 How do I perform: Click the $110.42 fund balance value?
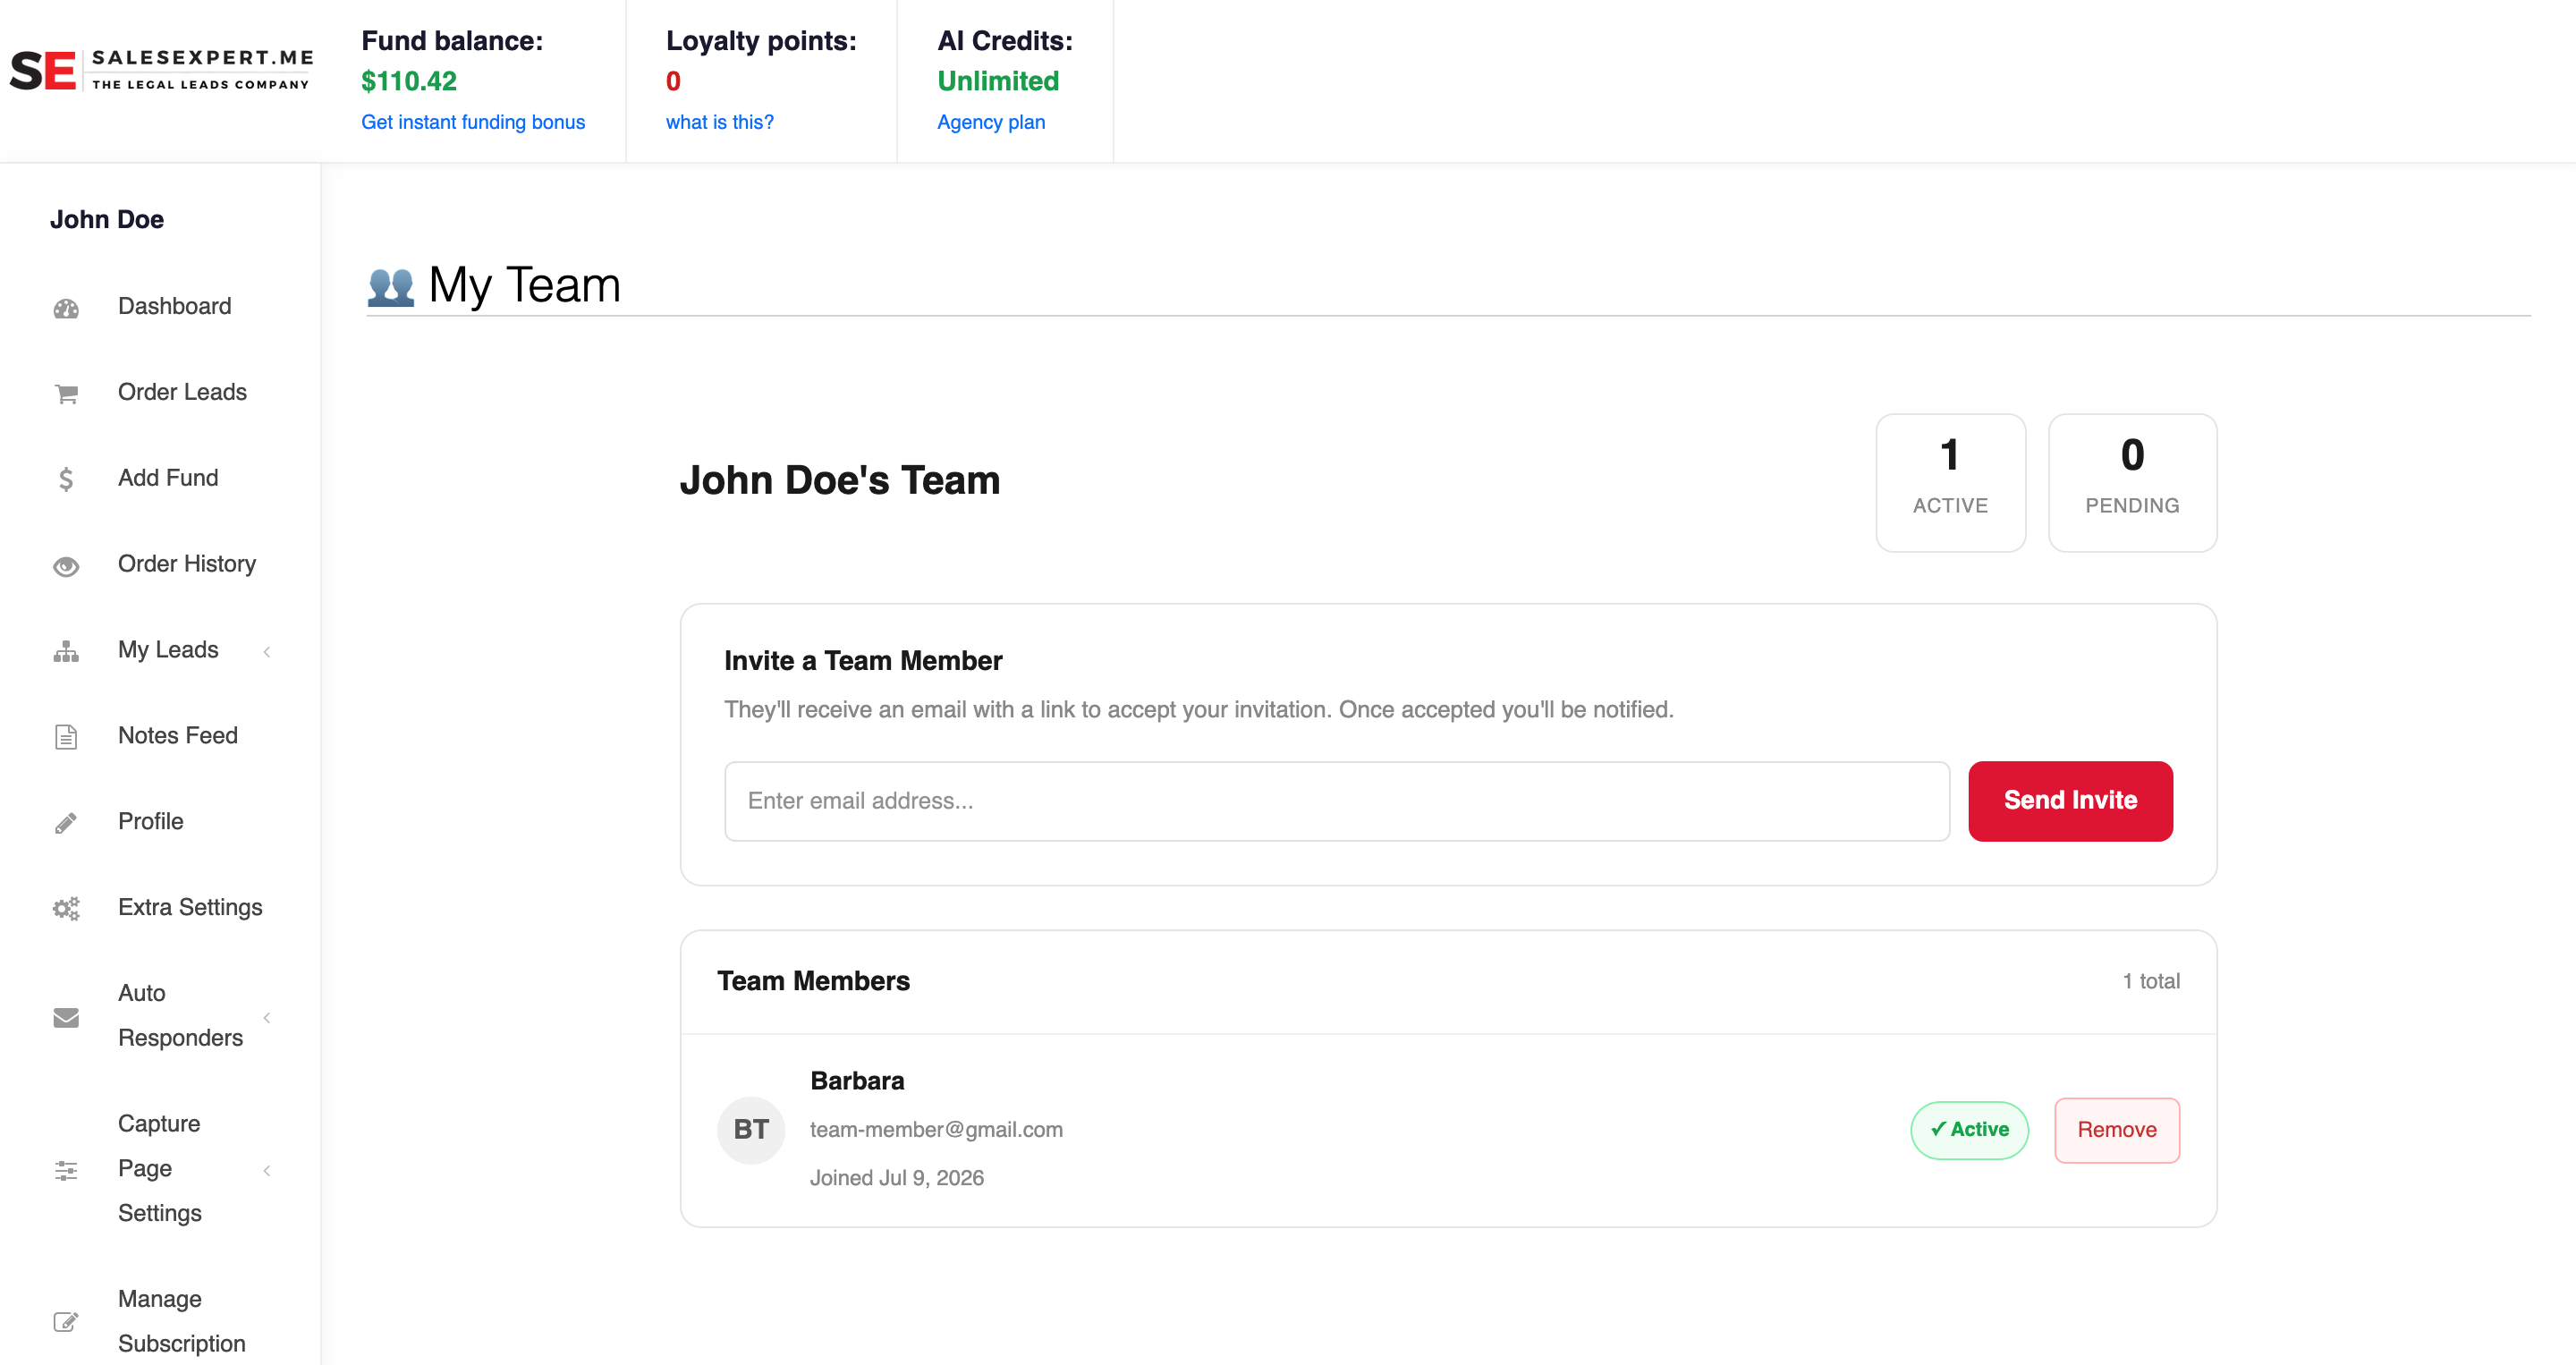409,81
